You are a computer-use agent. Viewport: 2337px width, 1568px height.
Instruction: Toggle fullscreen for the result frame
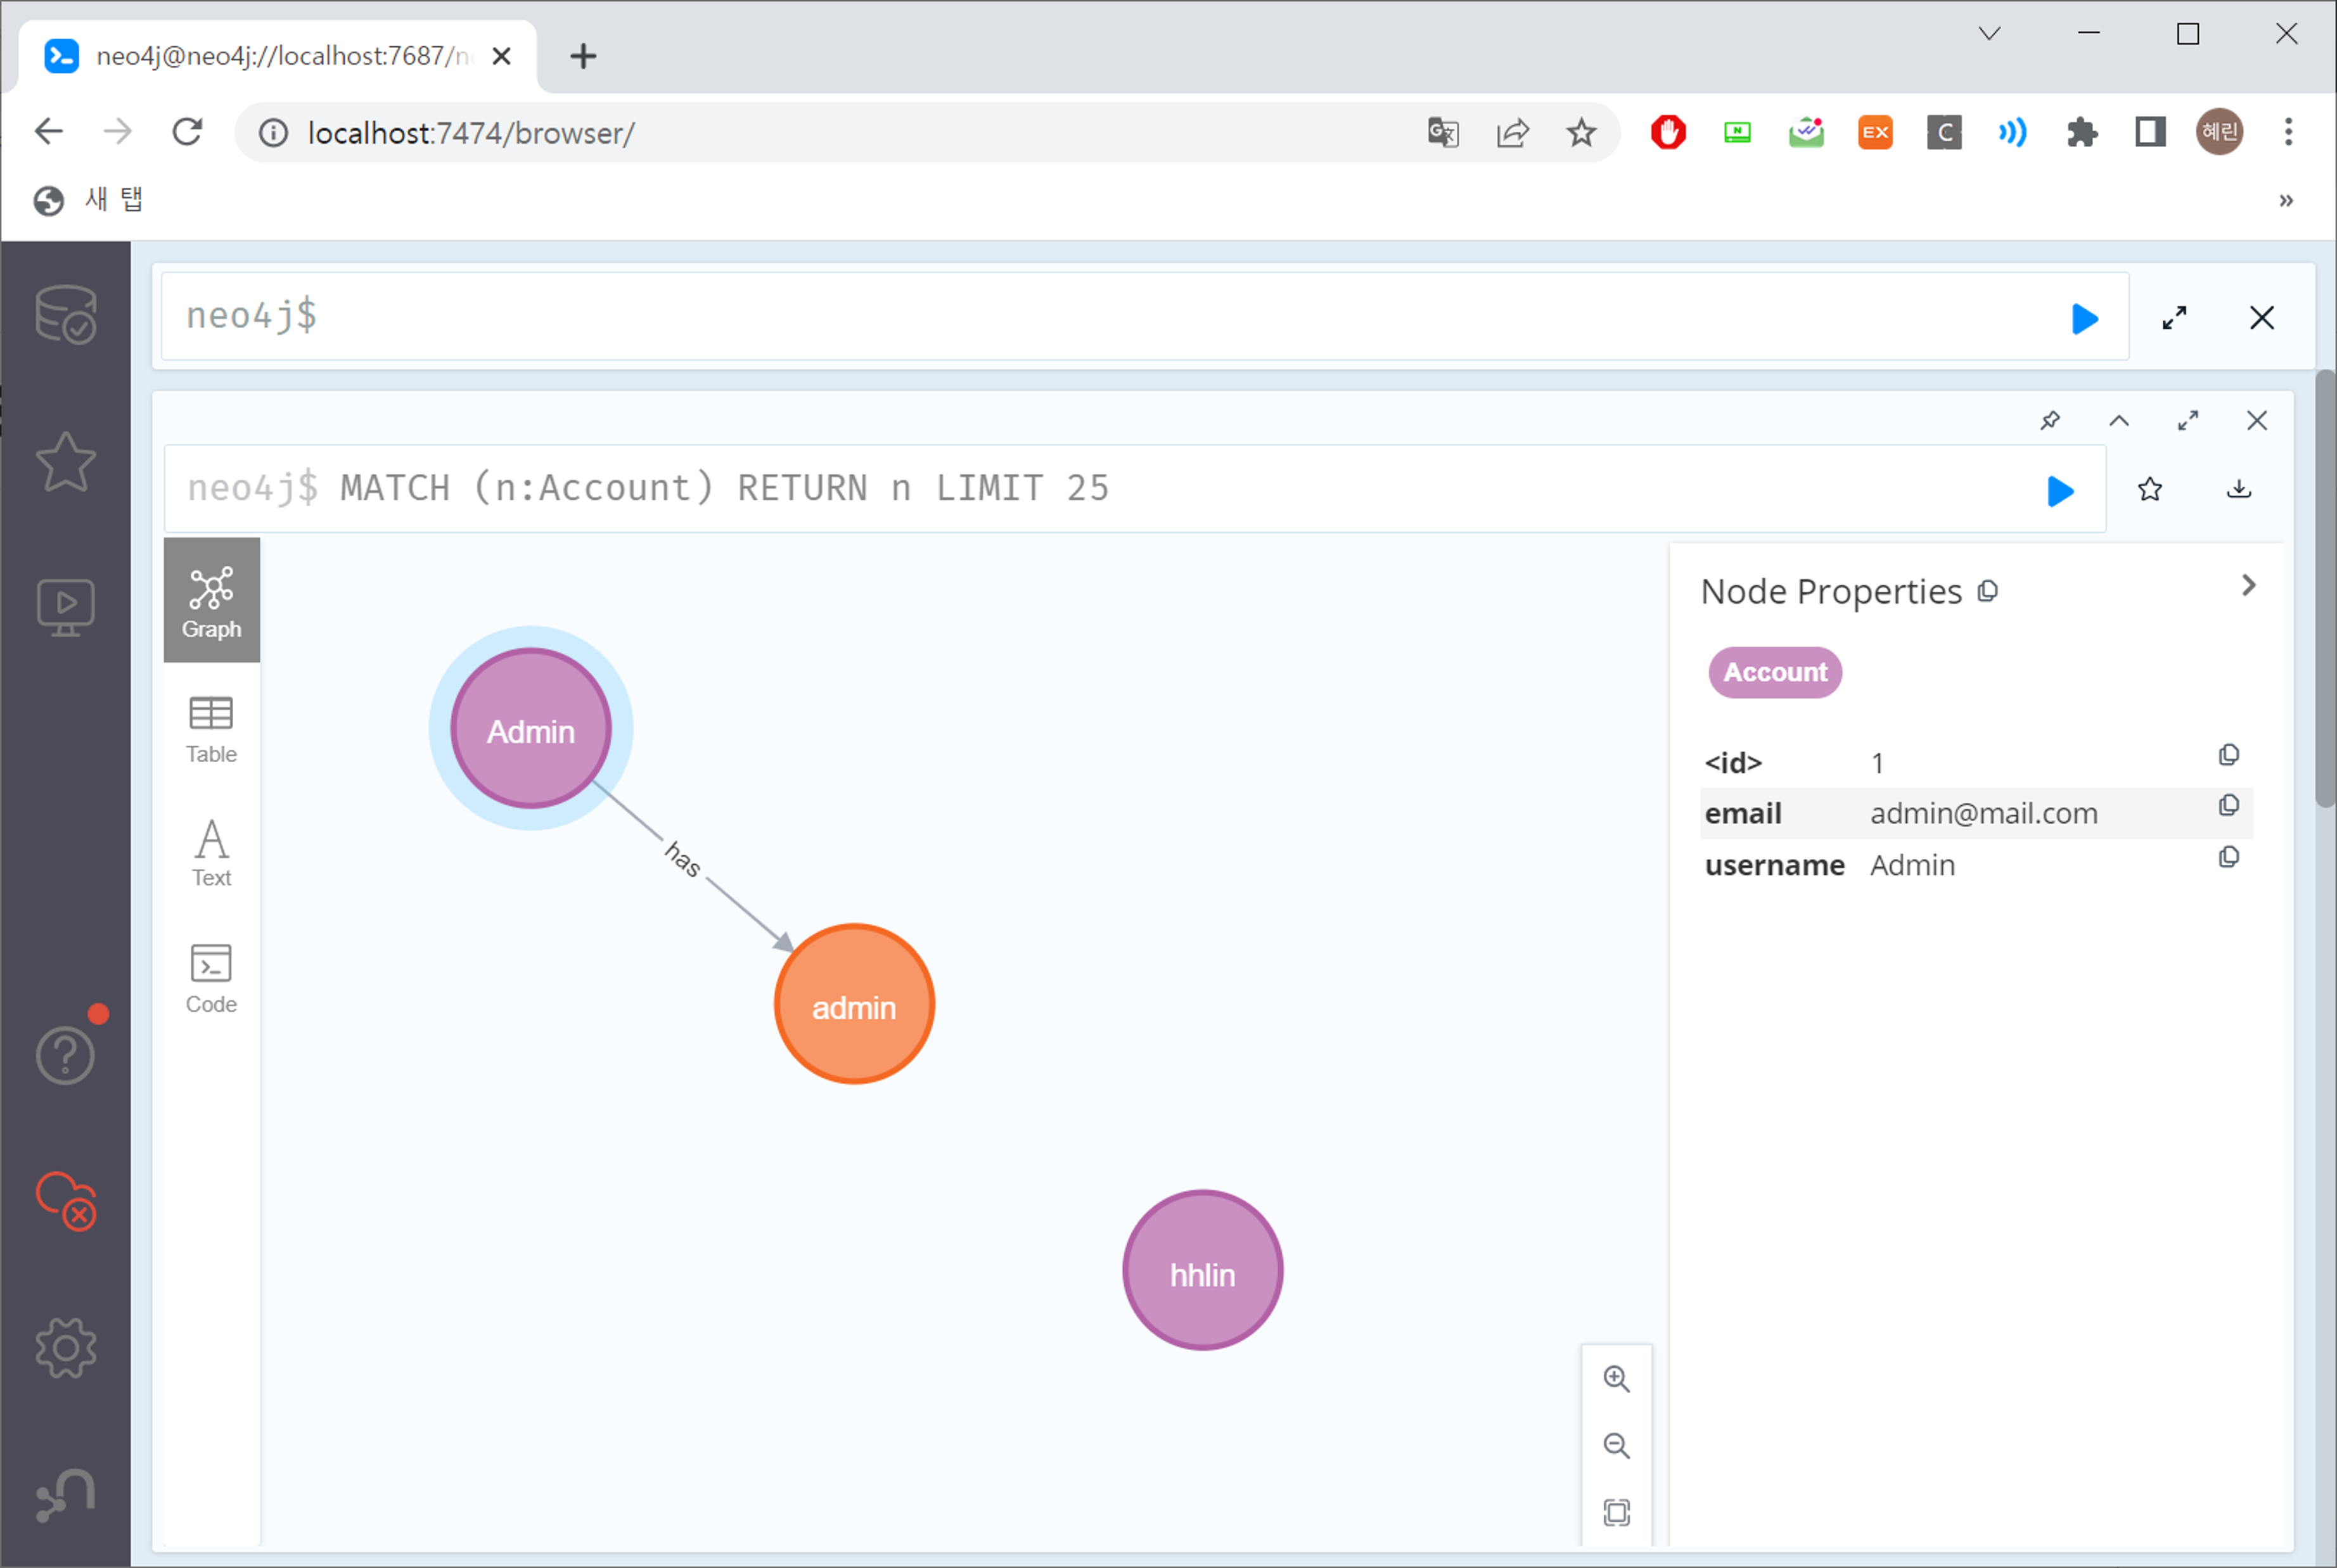tap(2188, 421)
